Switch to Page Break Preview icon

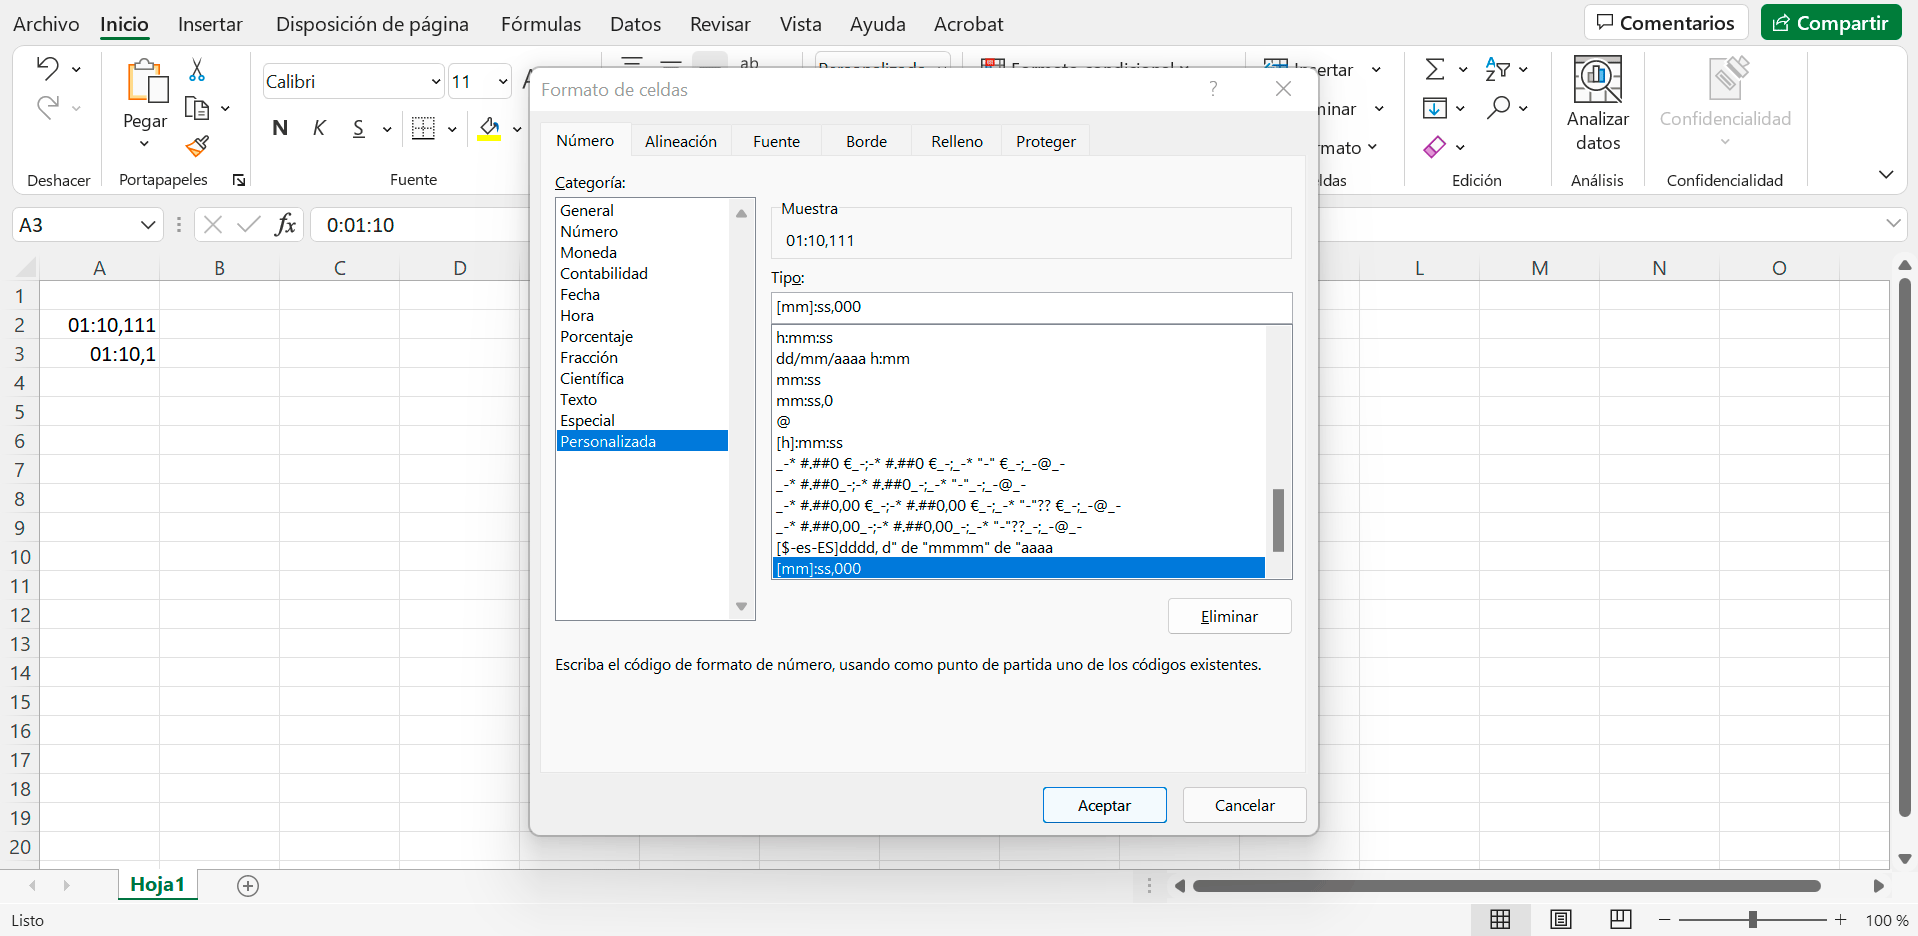pos(1621,920)
